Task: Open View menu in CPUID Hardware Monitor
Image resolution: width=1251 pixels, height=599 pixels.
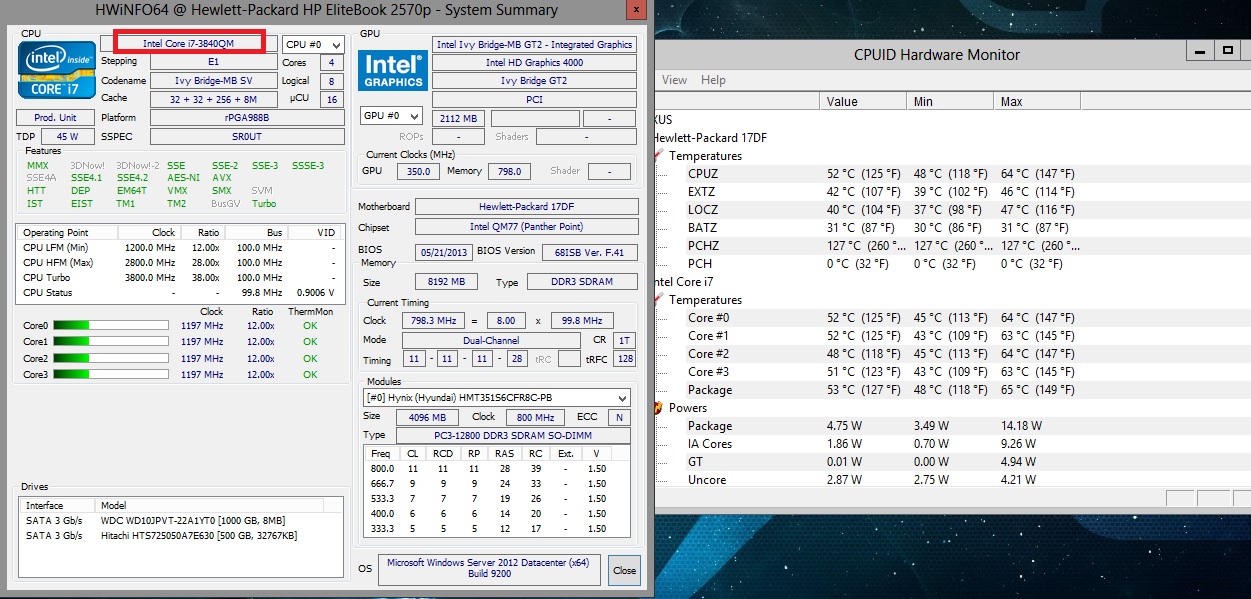Action: (x=675, y=80)
